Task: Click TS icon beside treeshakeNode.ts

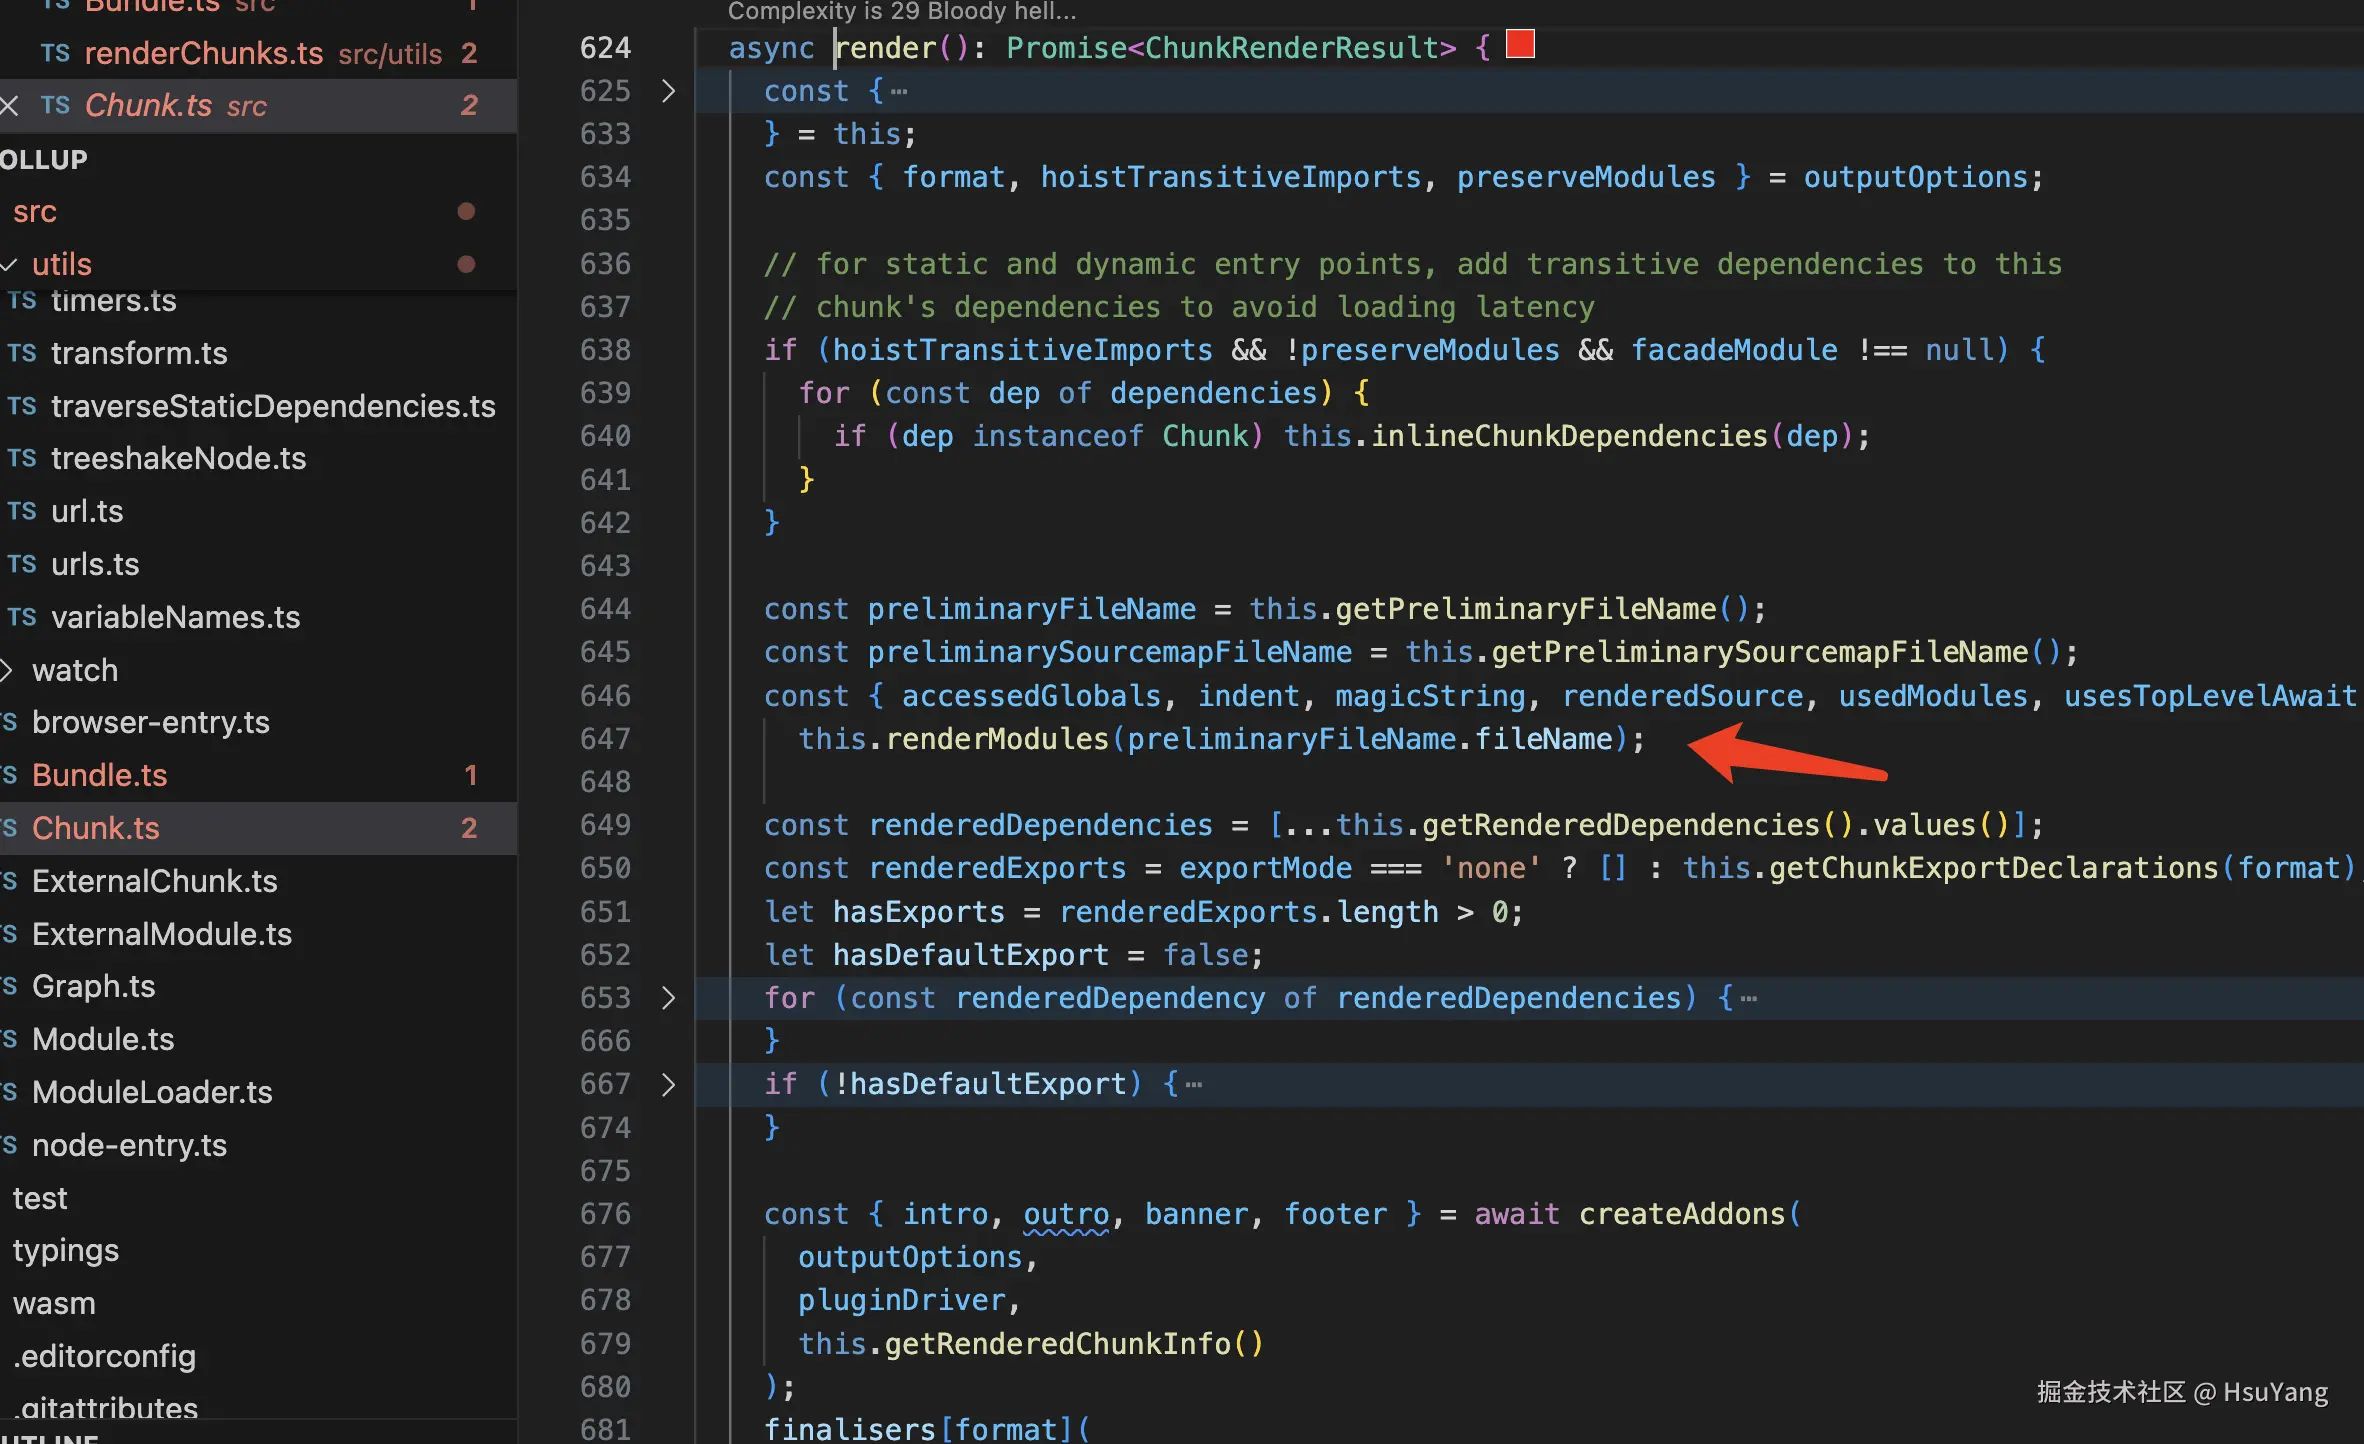Action: point(22,458)
